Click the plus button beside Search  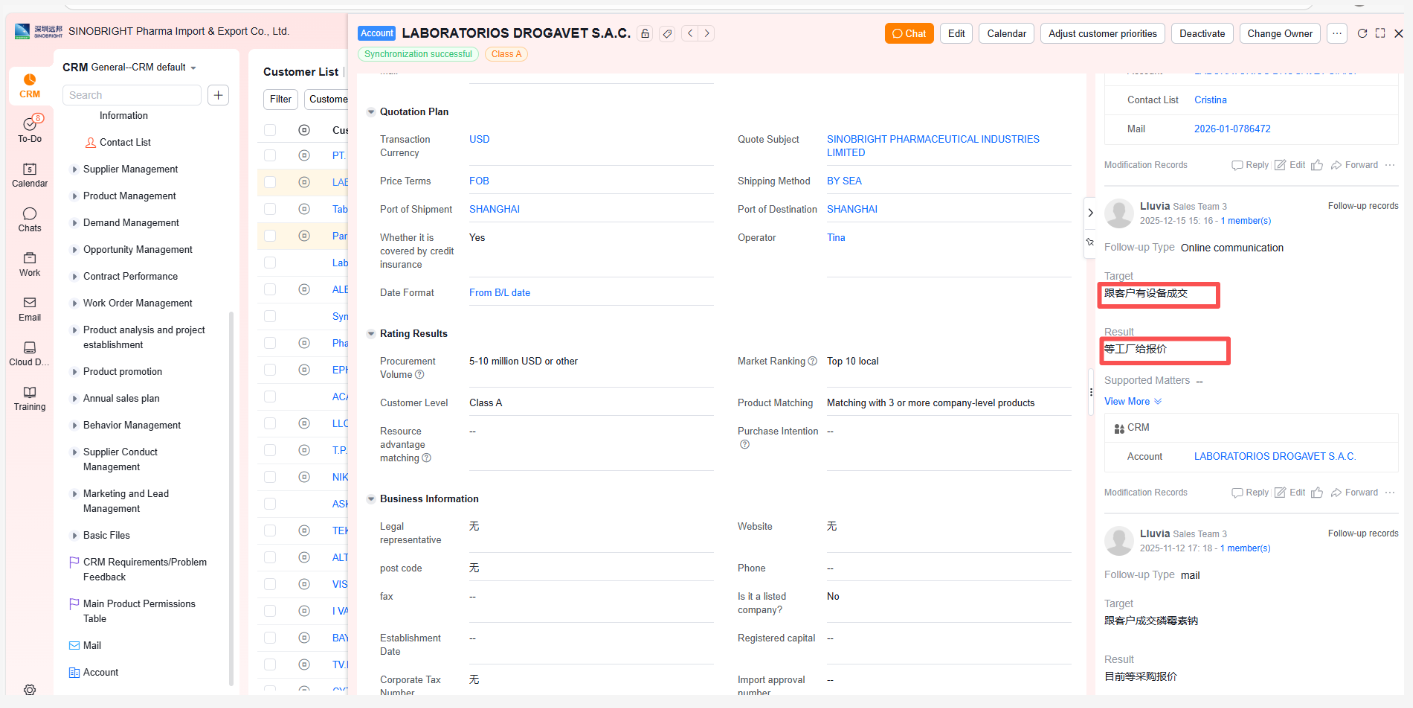(218, 95)
